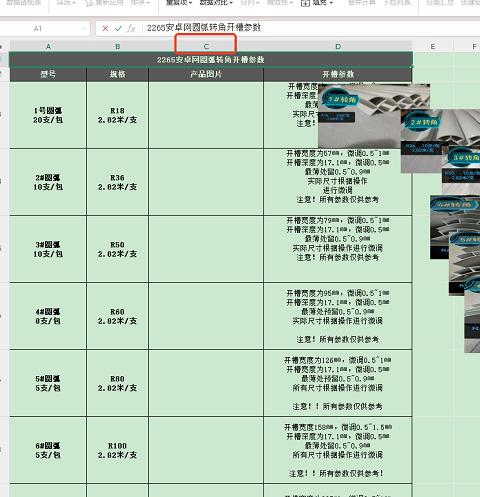The image size is (480, 497).
Task: Click into the formula bar text
Action: (x=204, y=28)
